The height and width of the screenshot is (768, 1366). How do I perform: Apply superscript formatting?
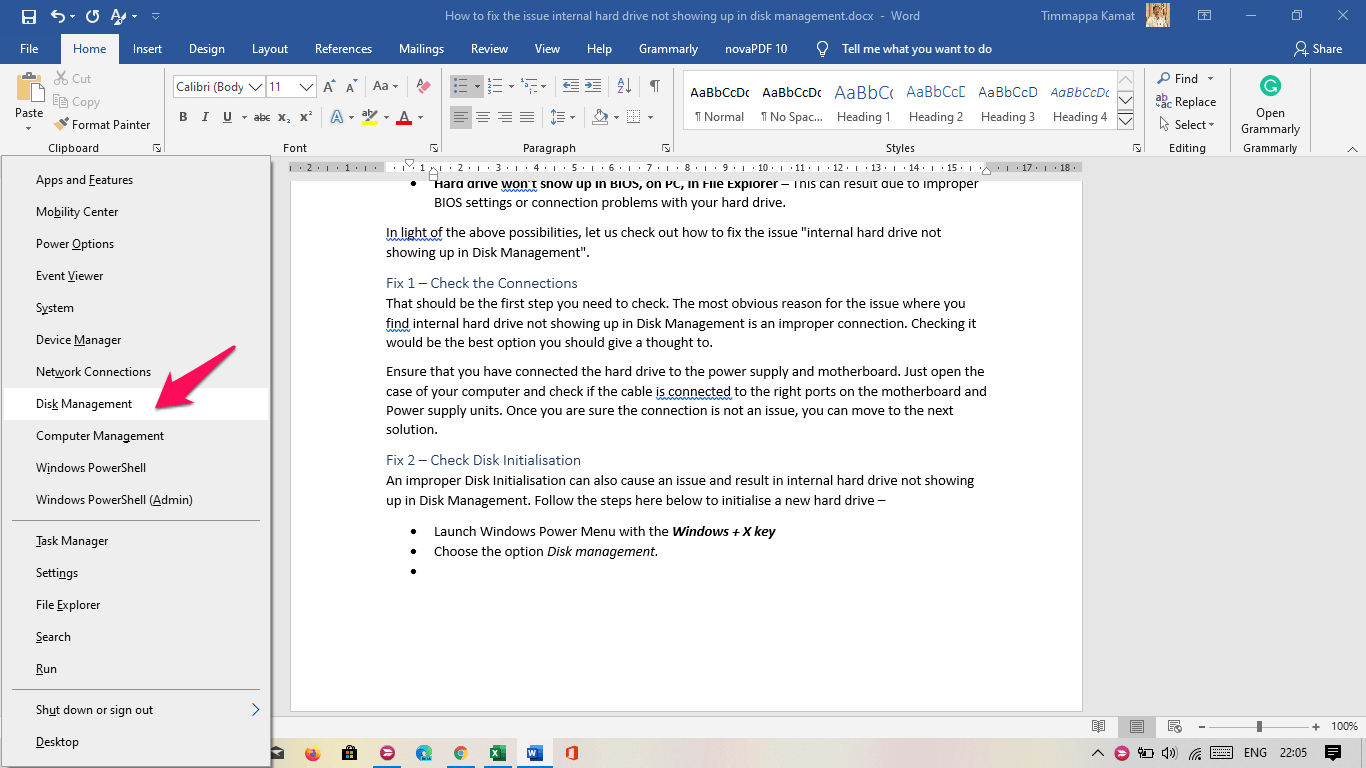click(x=306, y=118)
